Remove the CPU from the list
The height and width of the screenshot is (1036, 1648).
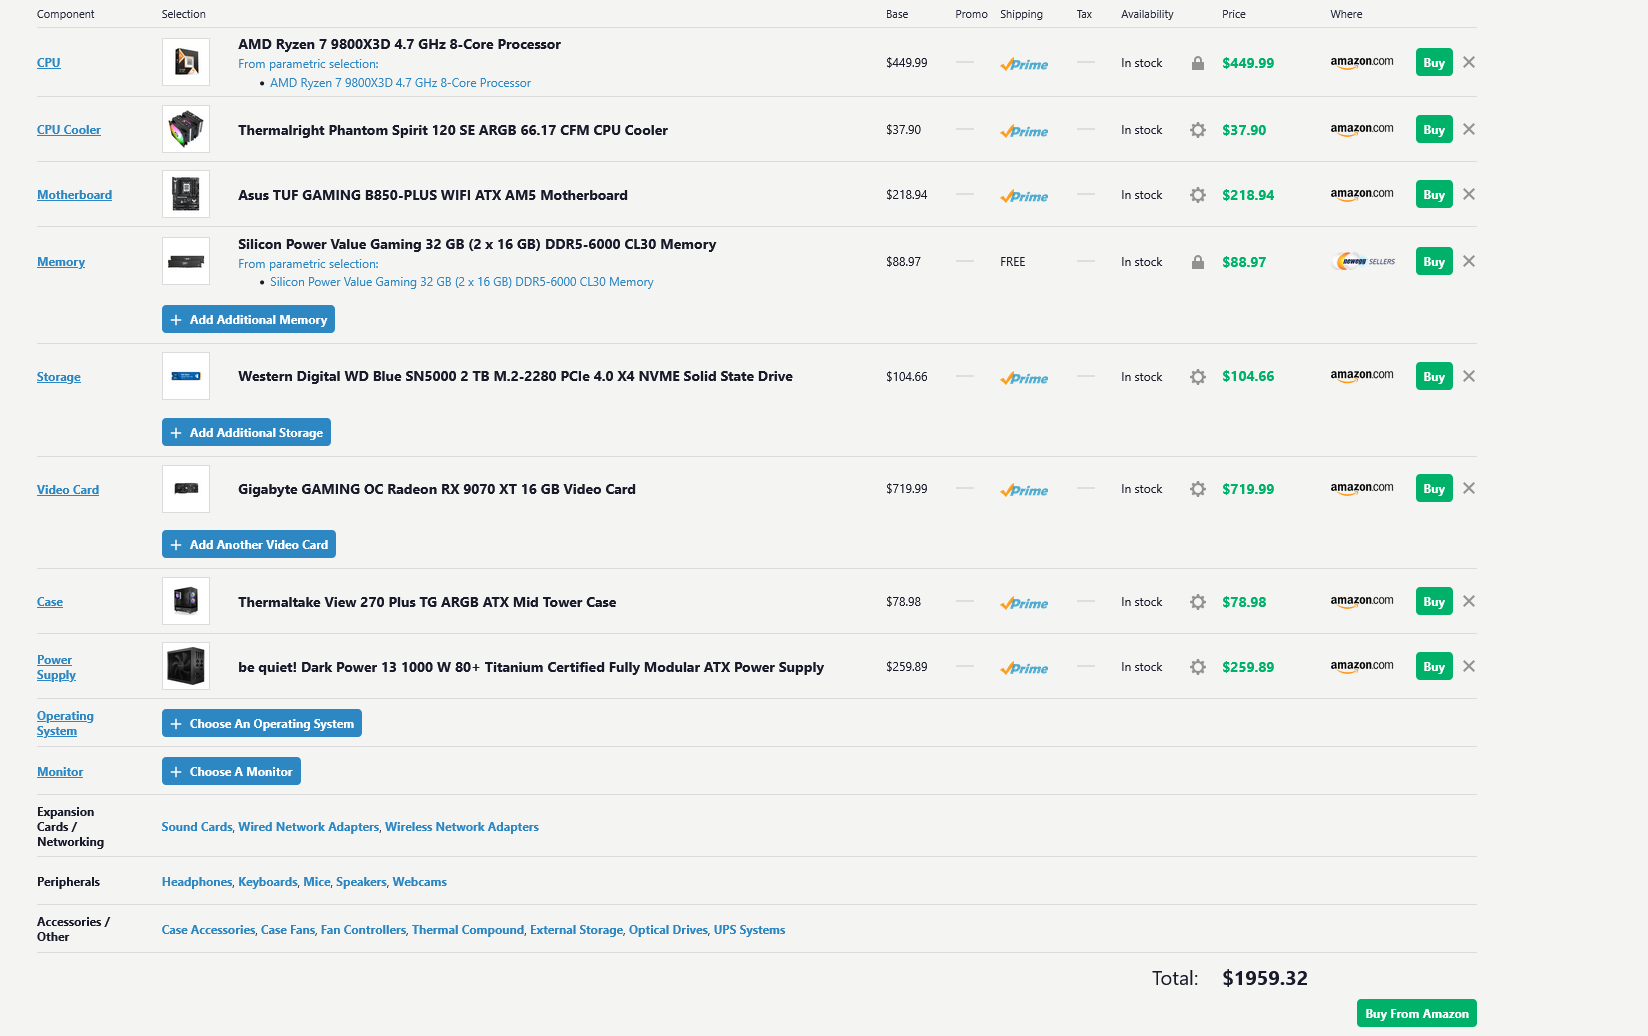(1469, 62)
